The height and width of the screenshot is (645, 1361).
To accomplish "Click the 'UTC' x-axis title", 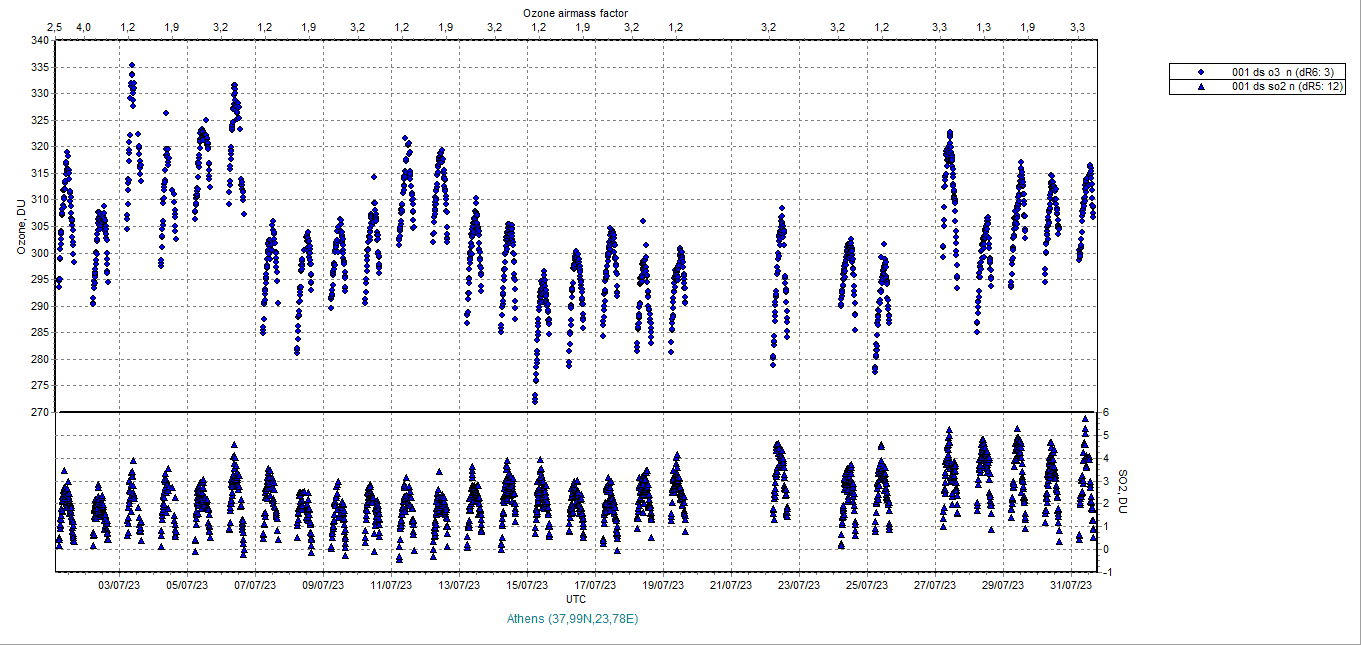I will click(576, 599).
